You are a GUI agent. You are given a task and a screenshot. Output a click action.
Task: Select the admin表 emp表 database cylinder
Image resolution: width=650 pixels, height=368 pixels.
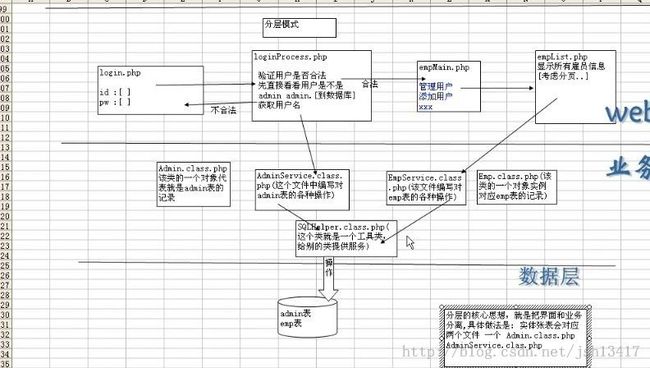(x=307, y=317)
